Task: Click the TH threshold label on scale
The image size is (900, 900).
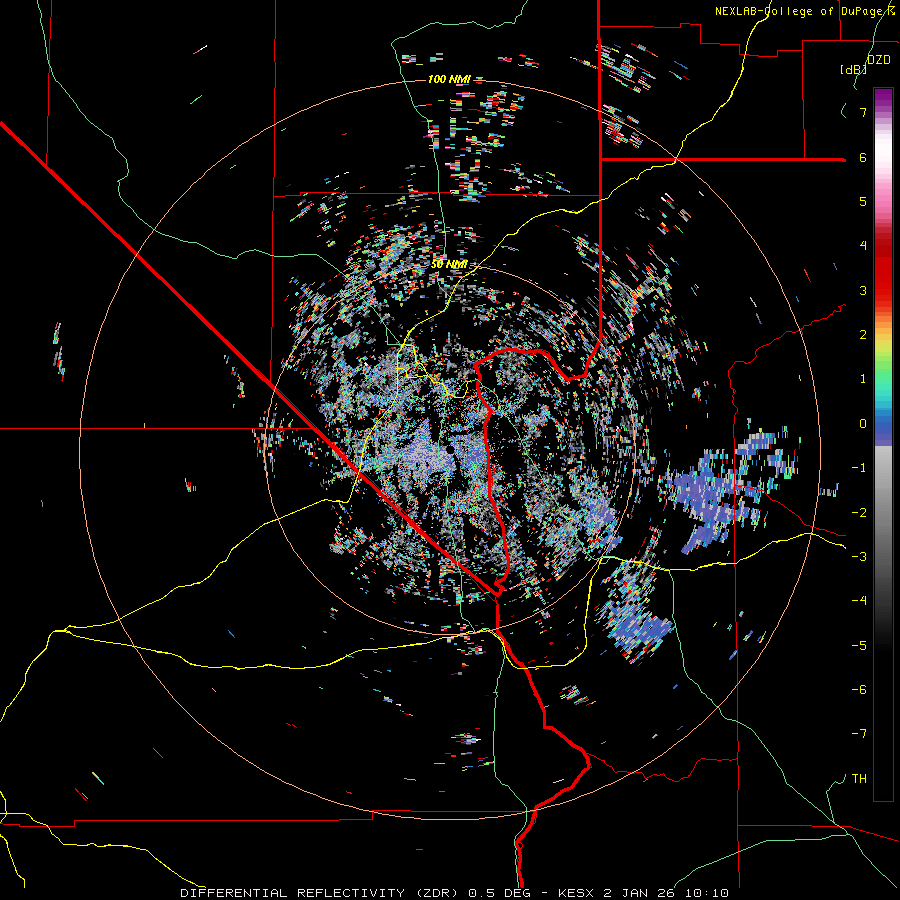Action: (859, 779)
